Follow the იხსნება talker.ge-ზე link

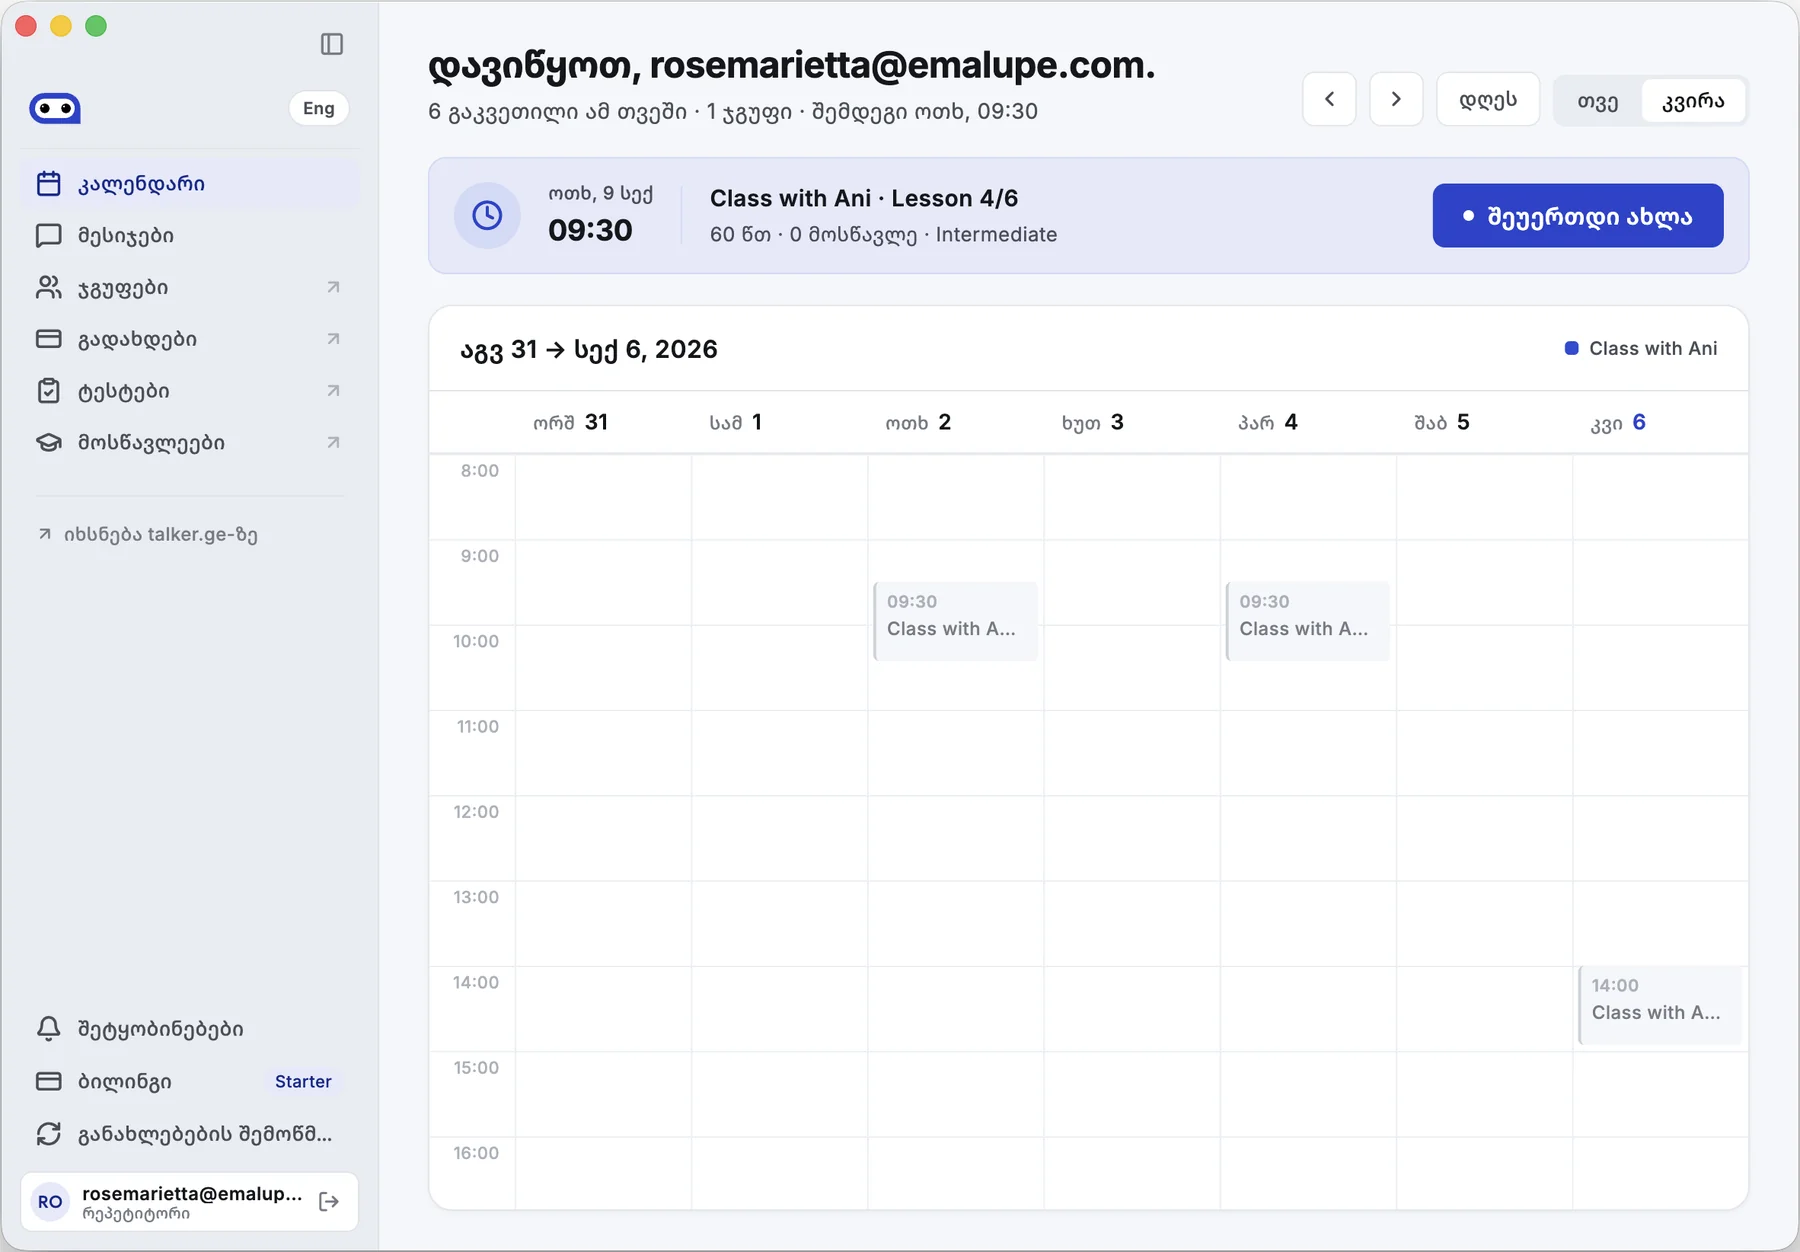pyautogui.click(x=148, y=534)
